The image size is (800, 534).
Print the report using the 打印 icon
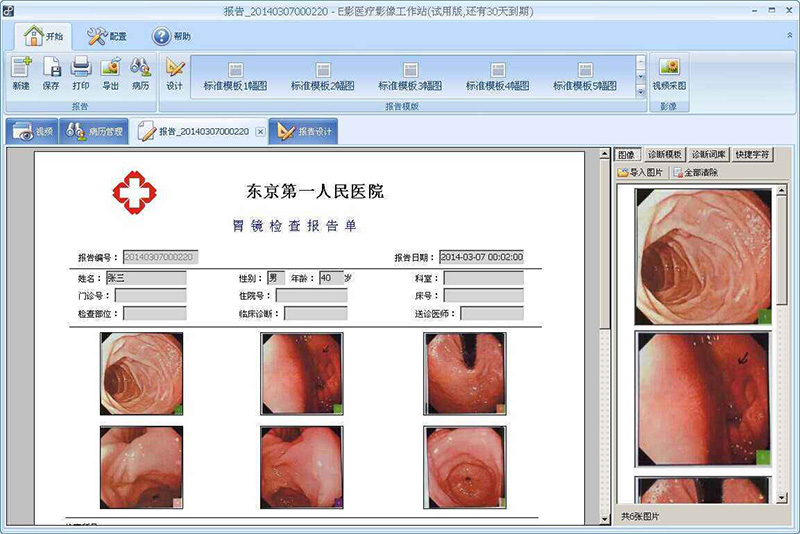[81, 74]
